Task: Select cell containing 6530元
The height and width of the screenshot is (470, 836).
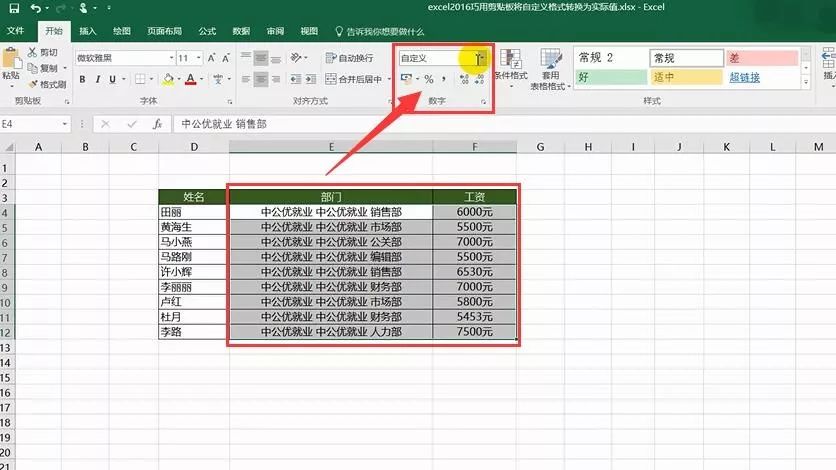Action: click(x=475, y=272)
